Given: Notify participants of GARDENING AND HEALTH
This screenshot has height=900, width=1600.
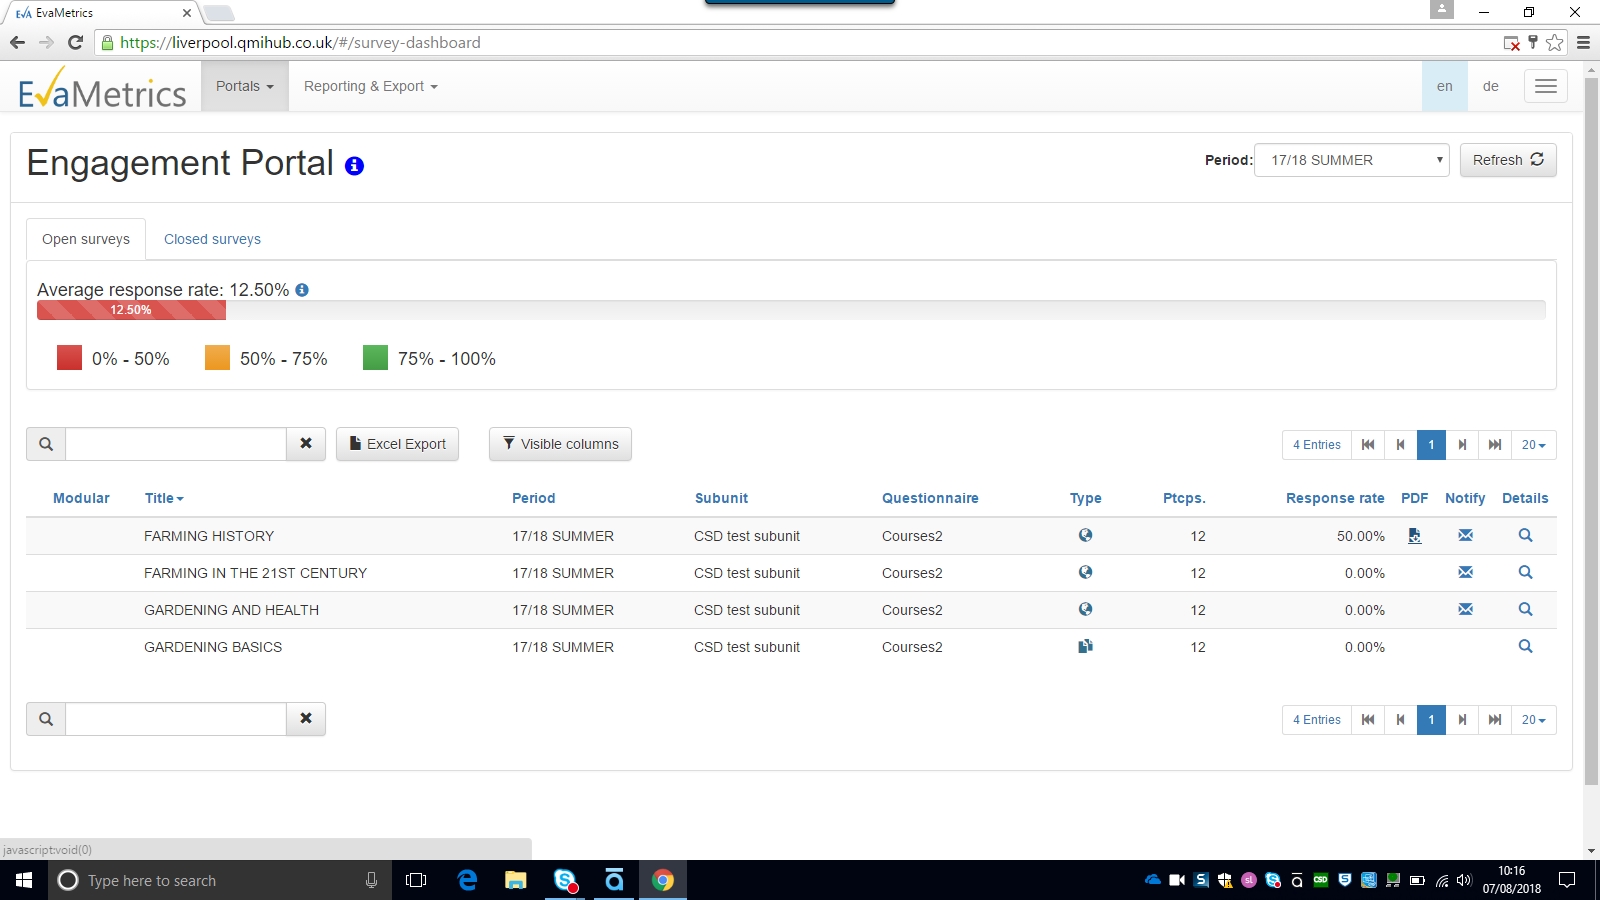Looking at the screenshot, I should [x=1465, y=609].
